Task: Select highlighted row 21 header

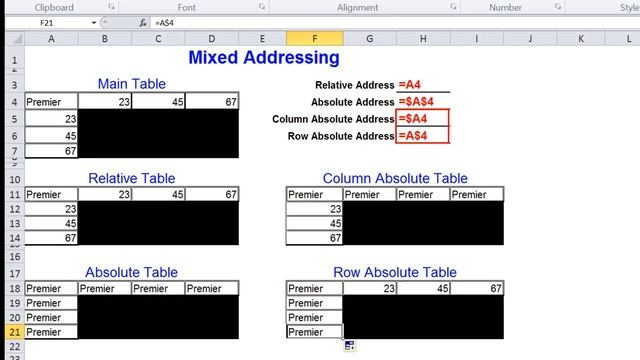Action: tap(15, 332)
